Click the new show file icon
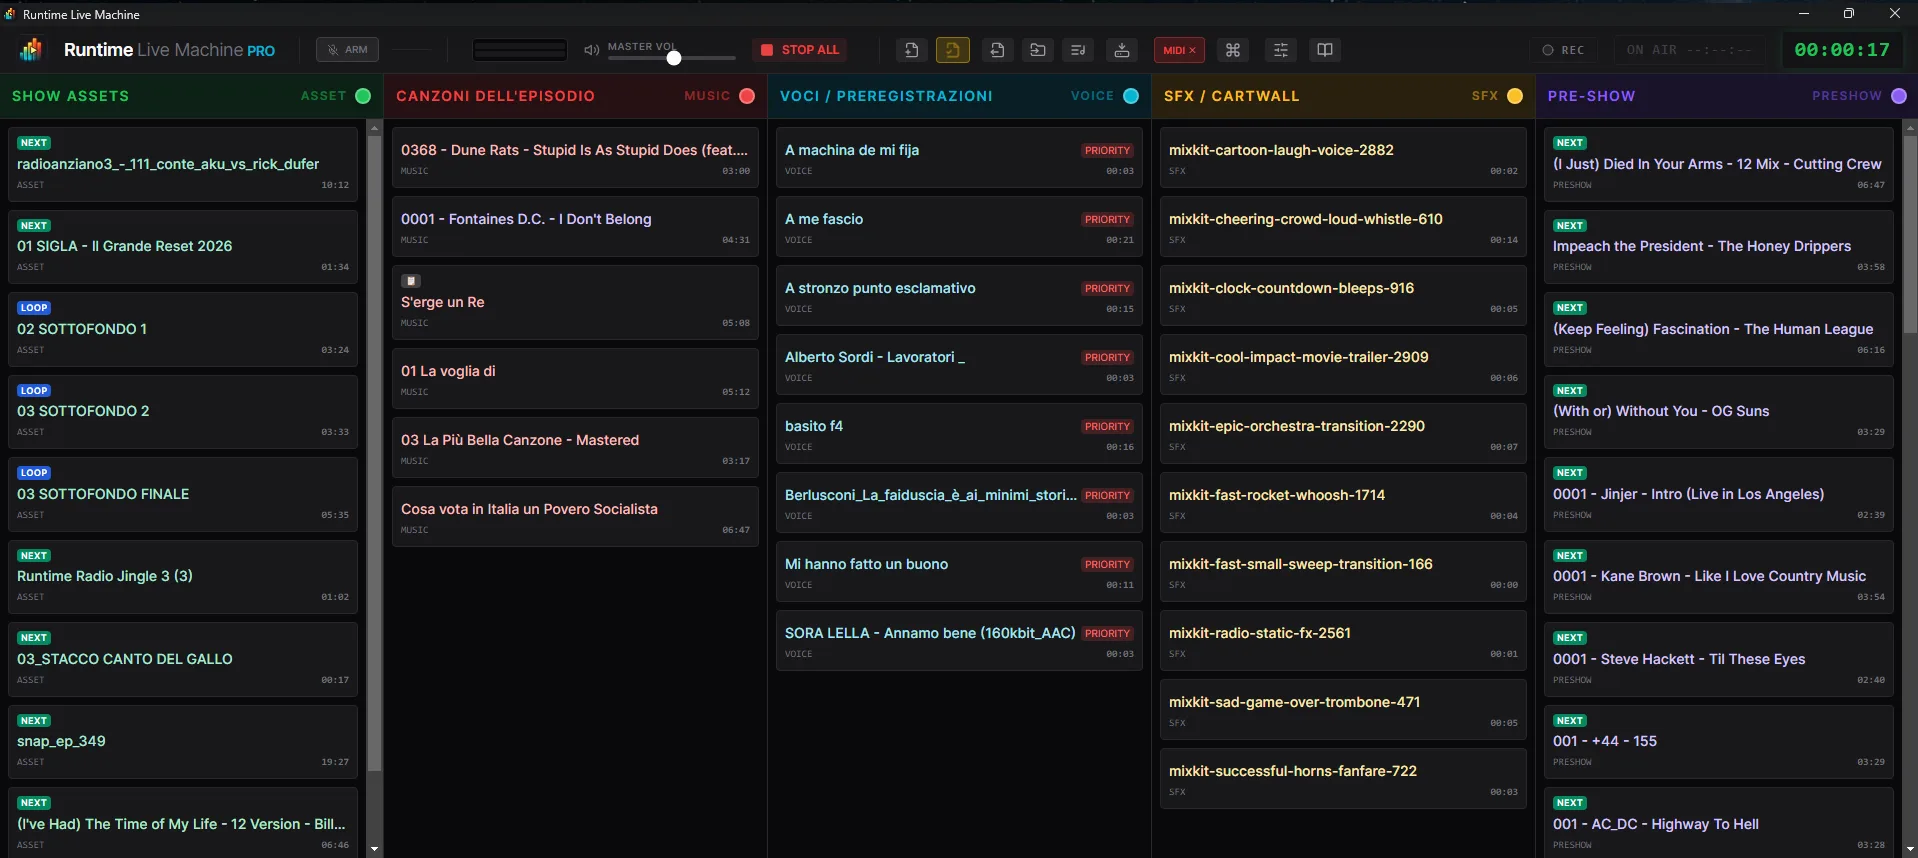1918x858 pixels. (x=911, y=50)
